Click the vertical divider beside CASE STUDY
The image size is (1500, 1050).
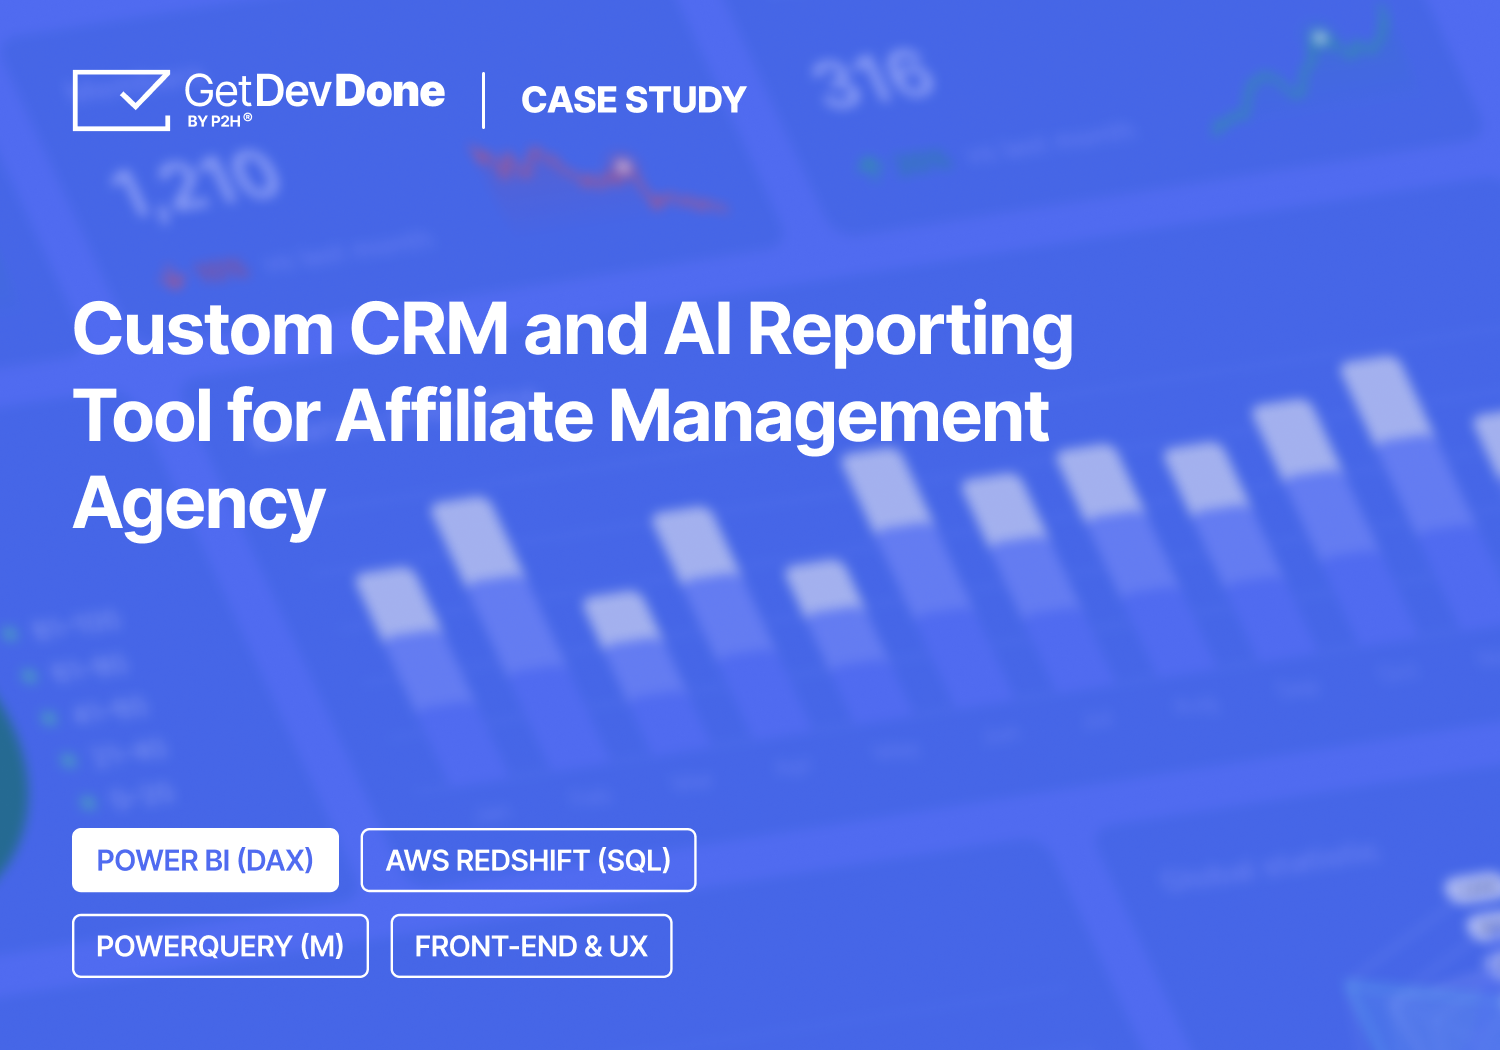(484, 100)
